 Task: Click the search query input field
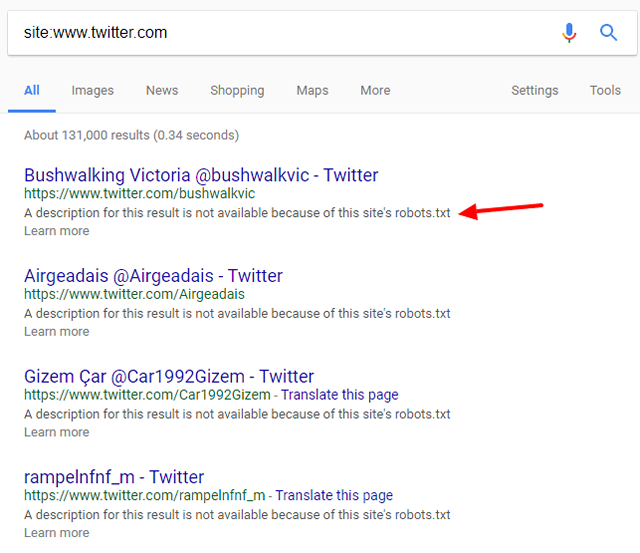280,33
